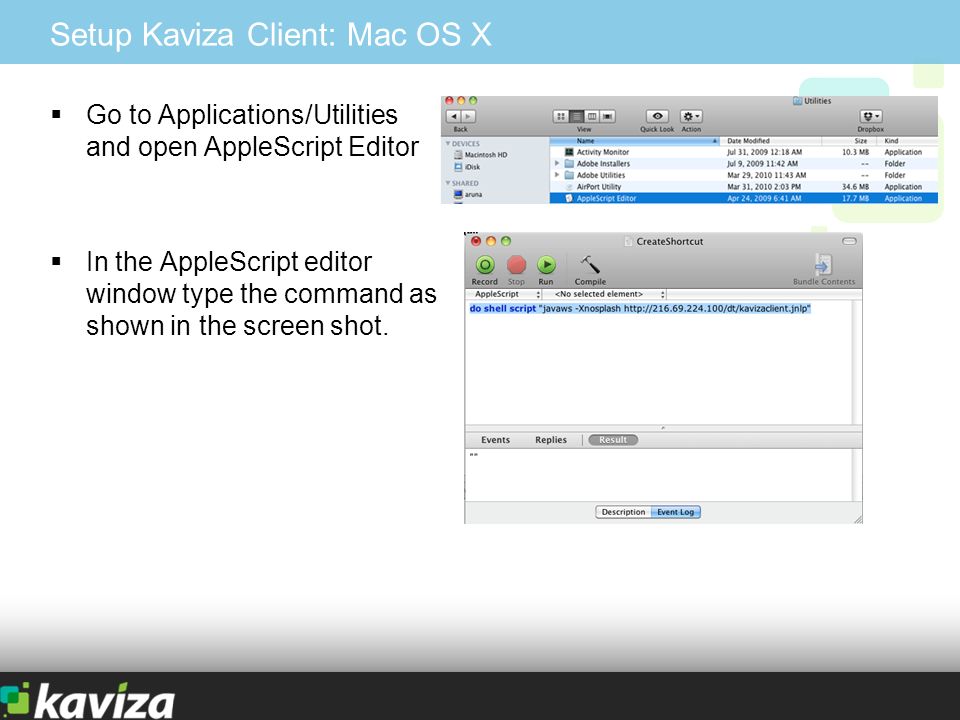The width and height of the screenshot is (960, 720).
Task: Click the CreateShortcut toolbar toggle pill
Action: [x=849, y=241]
